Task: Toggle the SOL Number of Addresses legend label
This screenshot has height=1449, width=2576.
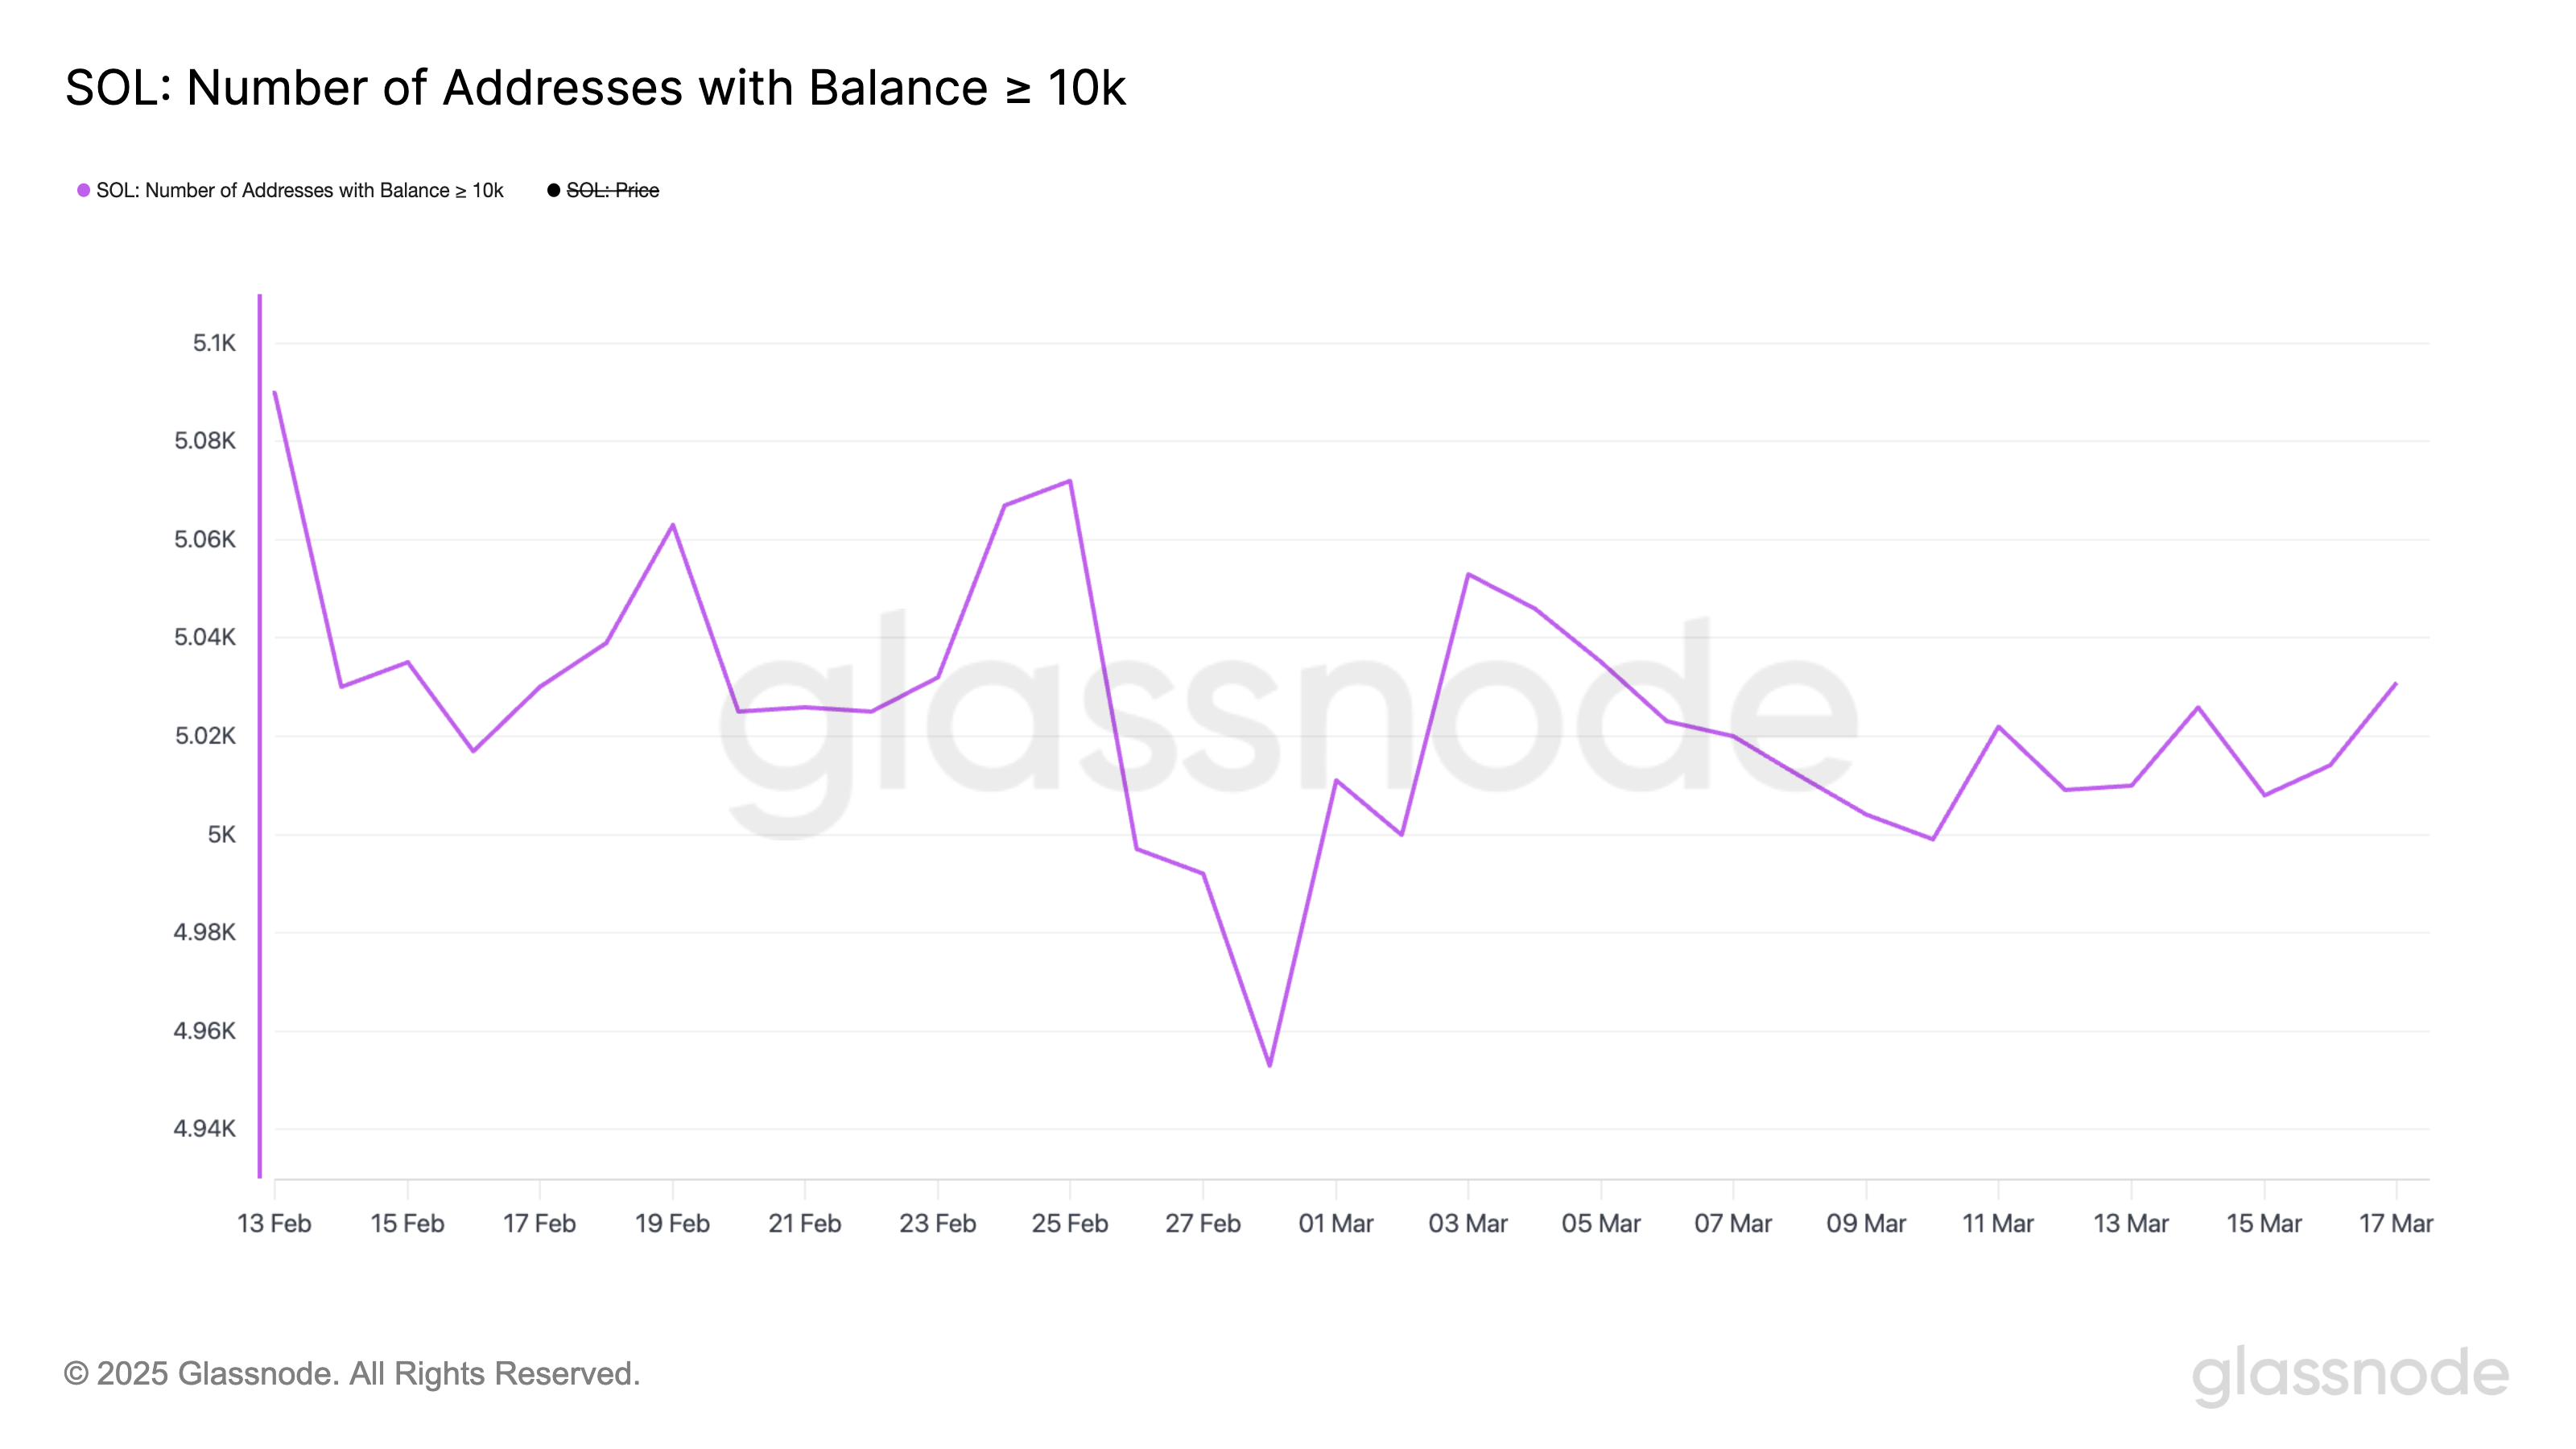Action: 300,190
